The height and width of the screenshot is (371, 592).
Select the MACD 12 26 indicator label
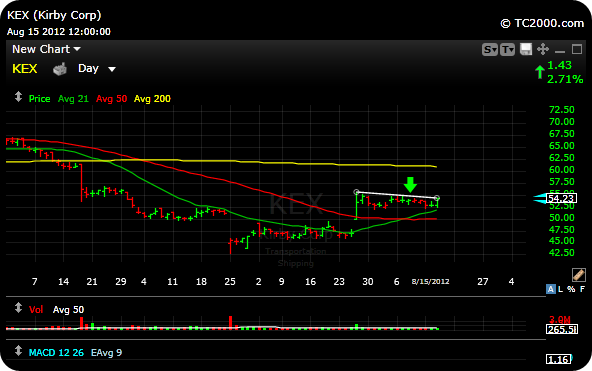tap(56, 353)
